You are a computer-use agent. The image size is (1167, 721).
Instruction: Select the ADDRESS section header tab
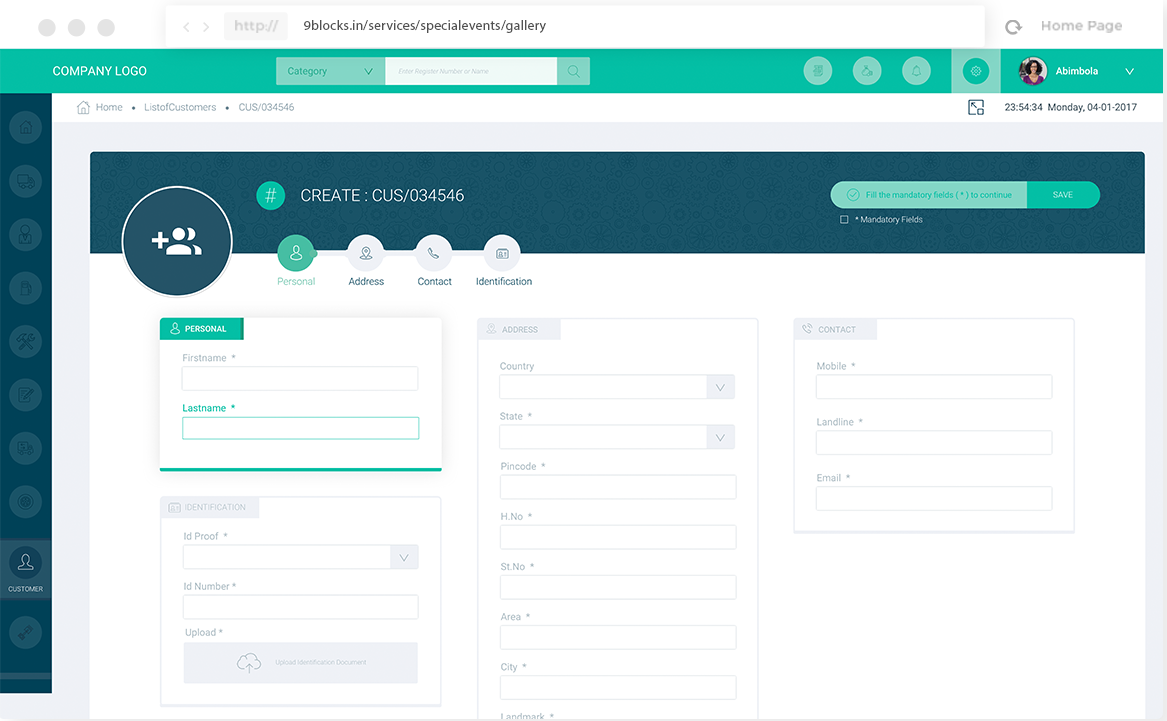[x=519, y=330]
